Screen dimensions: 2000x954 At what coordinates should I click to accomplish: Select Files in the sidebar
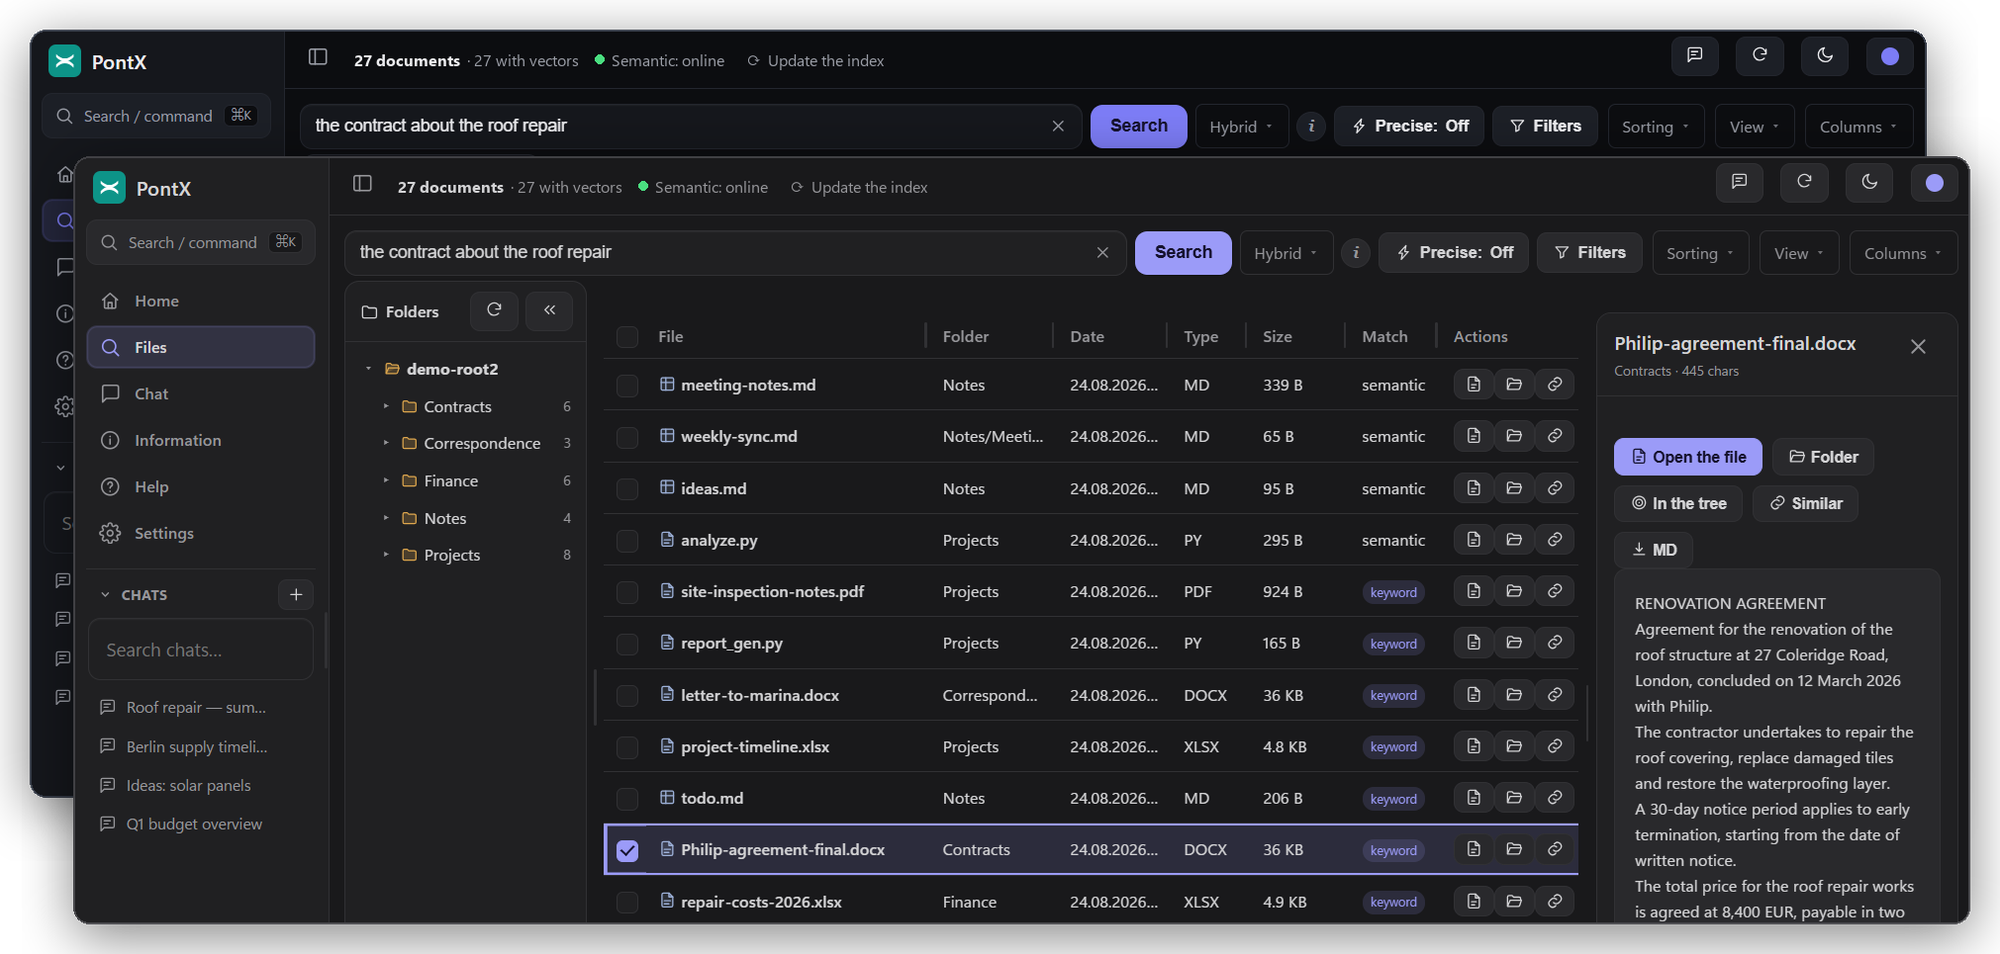coord(201,347)
